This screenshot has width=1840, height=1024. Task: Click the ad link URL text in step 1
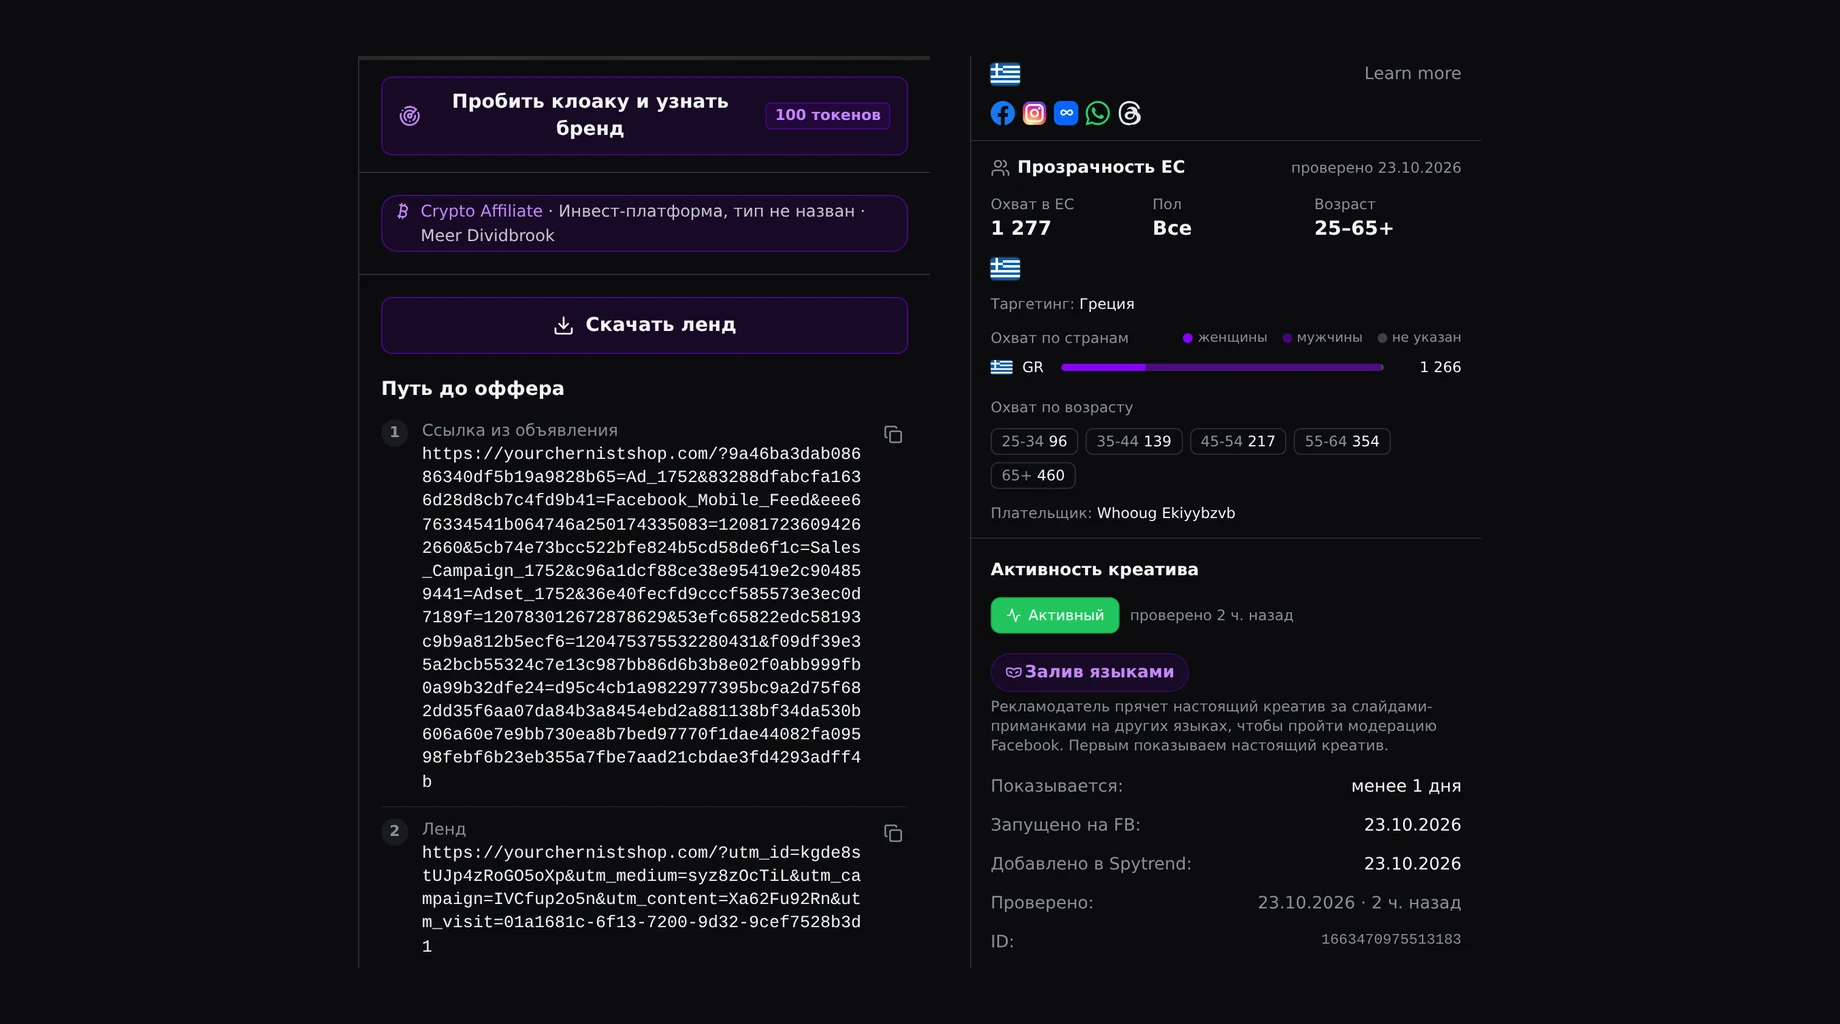641,617
